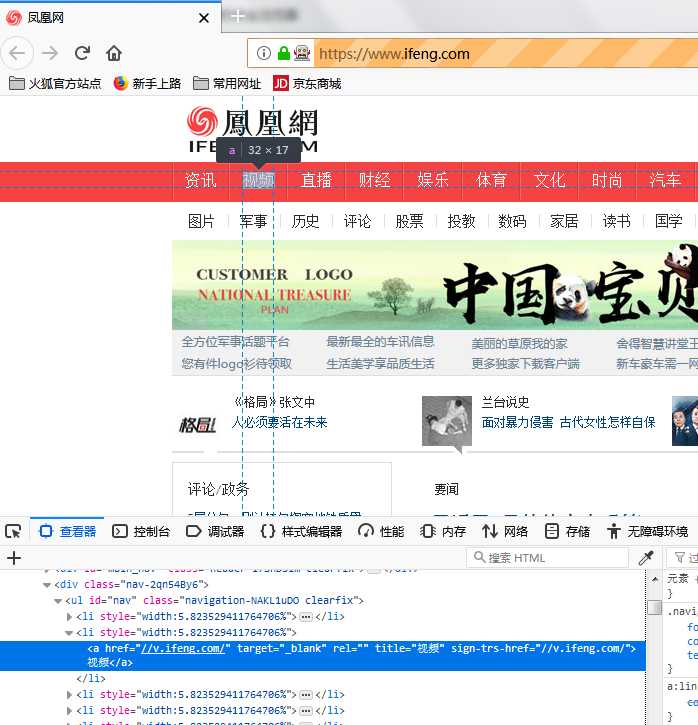The height and width of the screenshot is (725, 698).
Task: Collapse the ul id nav node
Action: tap(58, 601)
